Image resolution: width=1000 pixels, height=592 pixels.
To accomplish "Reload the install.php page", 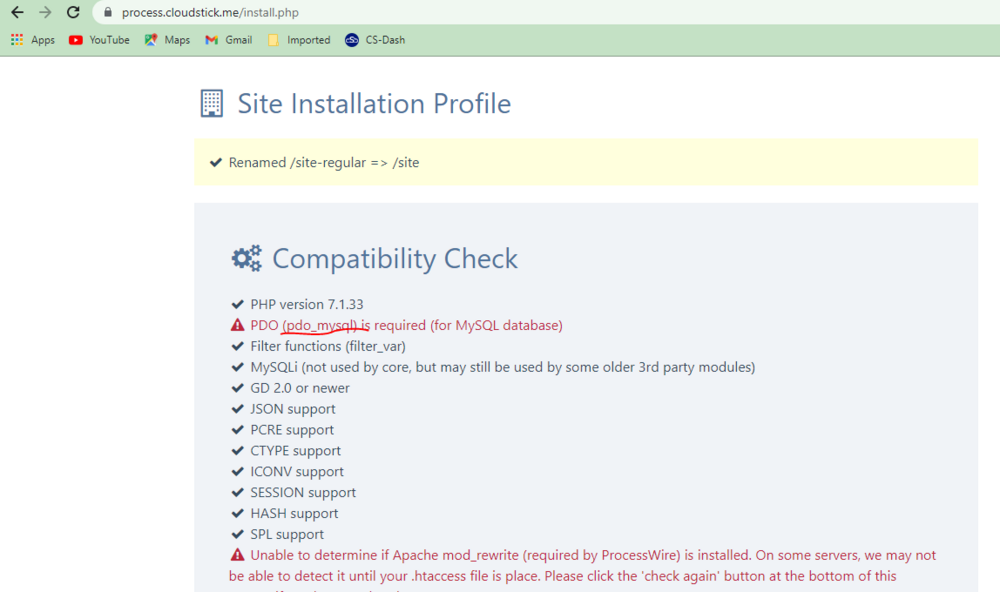I will (73, 13).
